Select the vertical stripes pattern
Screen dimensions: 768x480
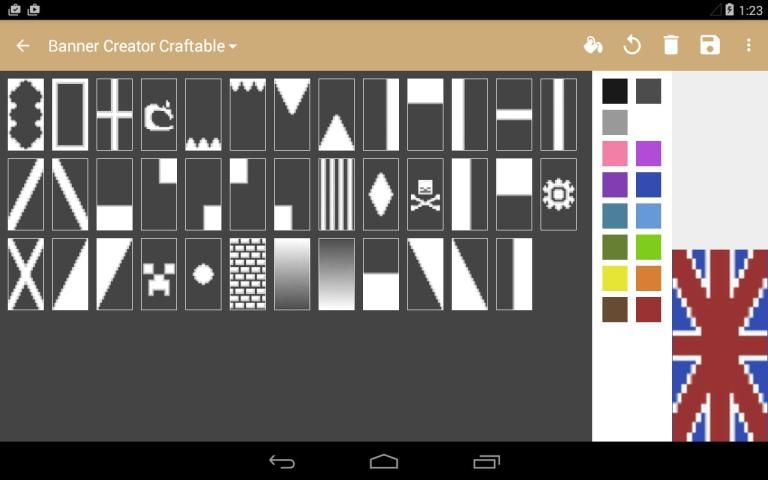tap(337, 194)
